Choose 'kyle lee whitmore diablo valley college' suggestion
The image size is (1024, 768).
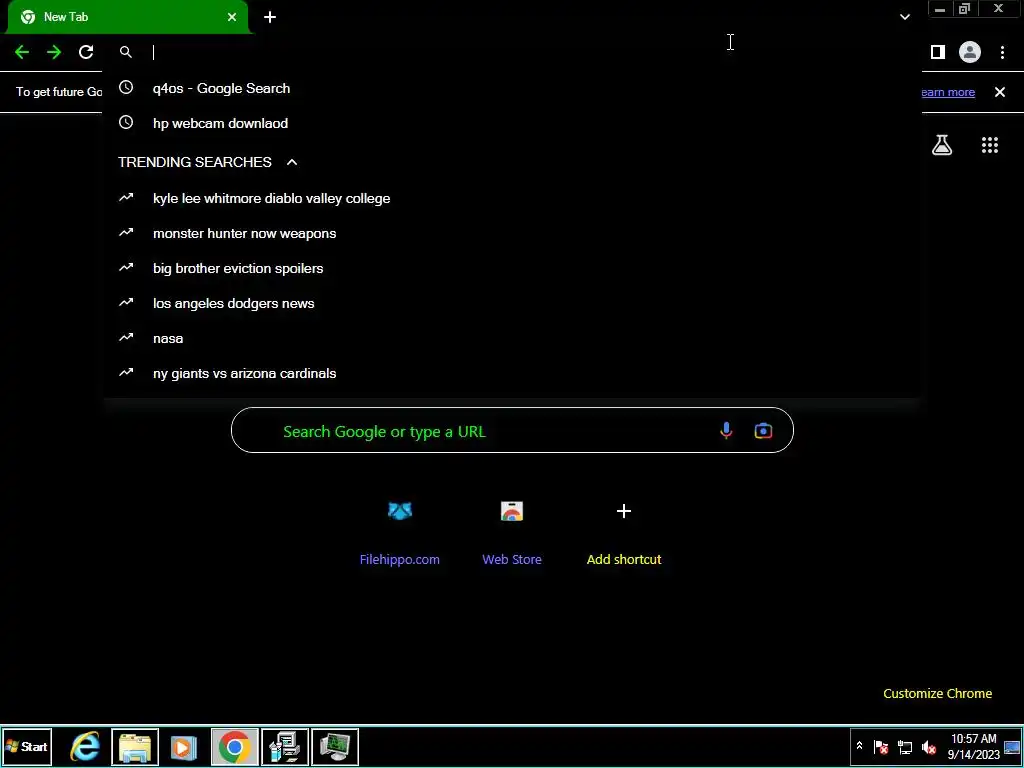click(x=511, y=199)
